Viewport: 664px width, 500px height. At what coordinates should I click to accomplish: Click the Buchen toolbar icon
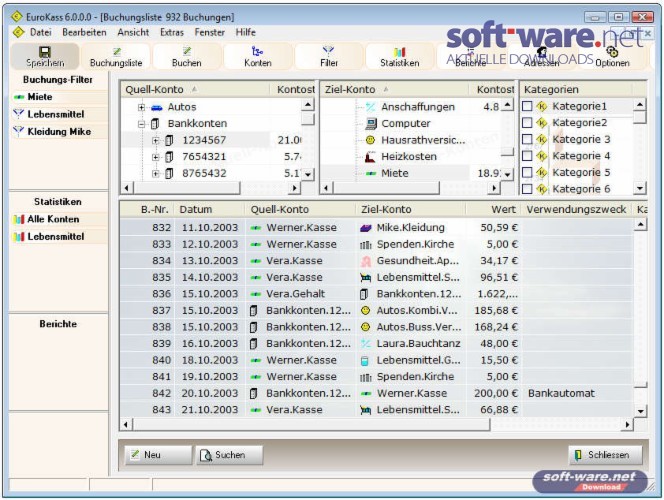pyautogui.click(x=187, y=51)
